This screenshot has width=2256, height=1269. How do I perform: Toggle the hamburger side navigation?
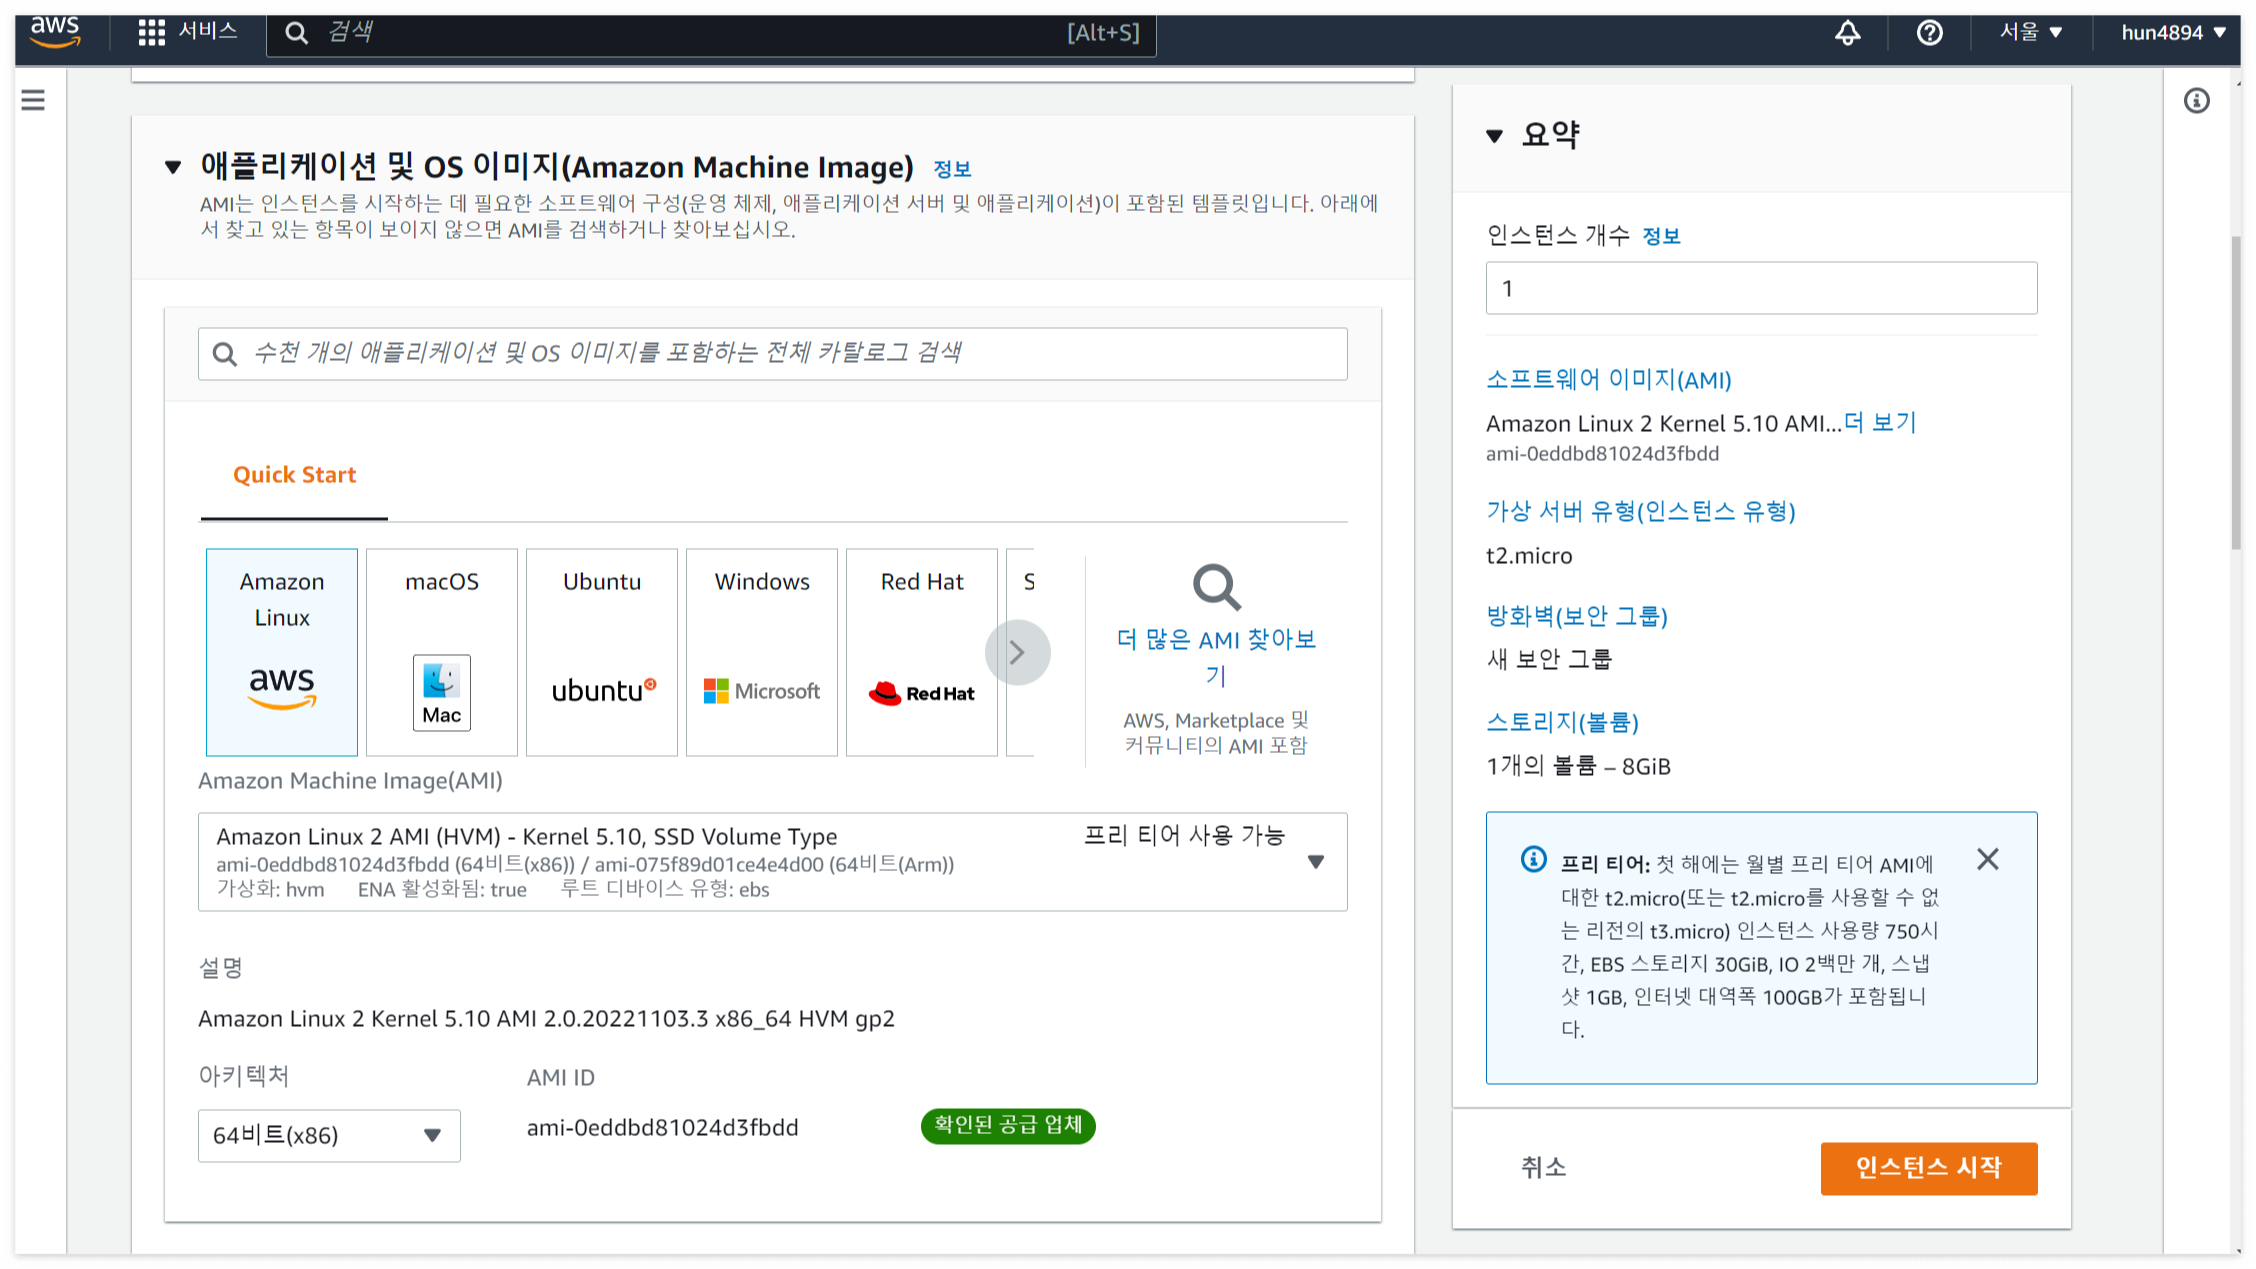[x=33, y=100]
